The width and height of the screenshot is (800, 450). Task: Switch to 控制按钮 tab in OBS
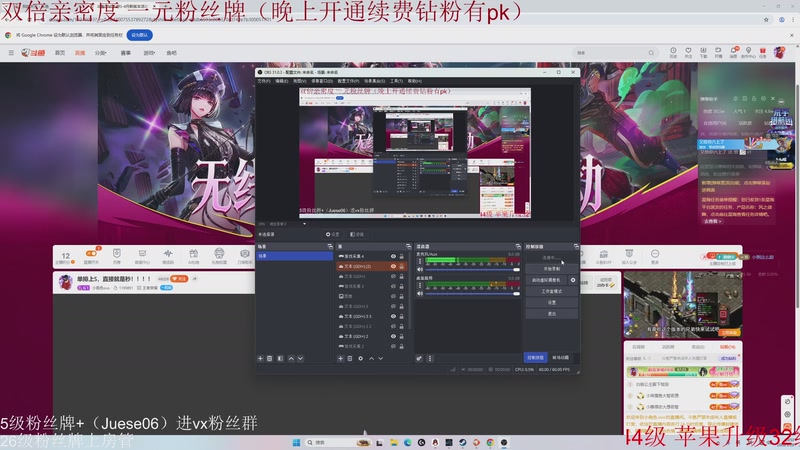pos(536,357)
